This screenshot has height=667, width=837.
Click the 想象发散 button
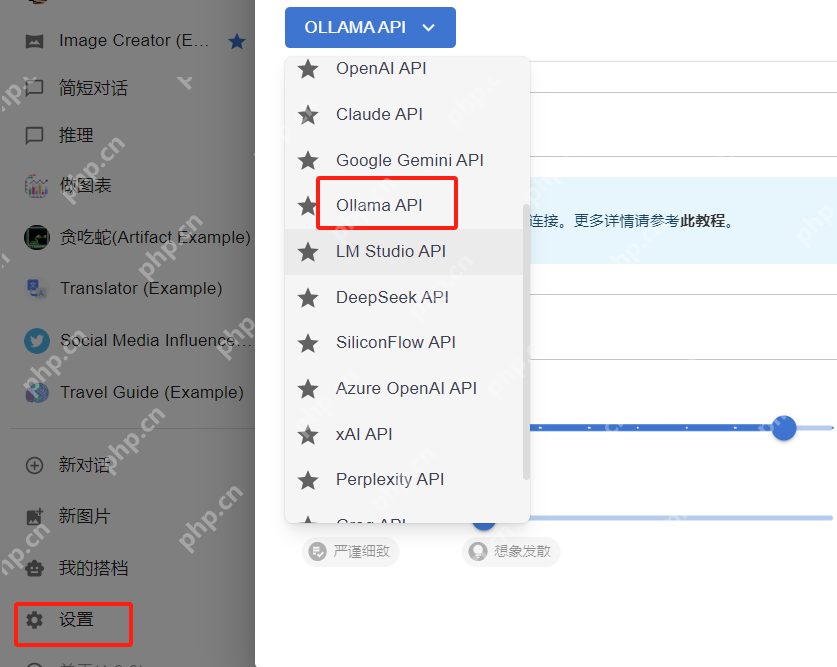point(510,551)
